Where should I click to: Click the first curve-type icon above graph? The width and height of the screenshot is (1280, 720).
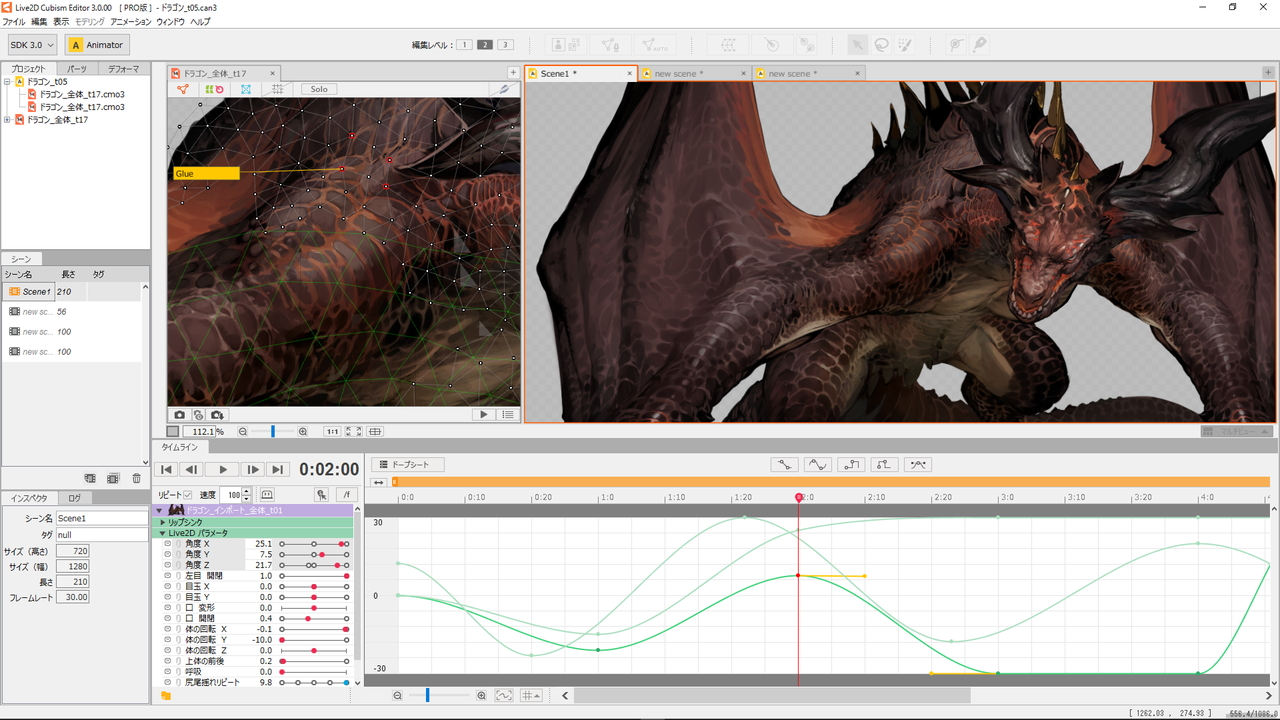[x=785, y=465]
